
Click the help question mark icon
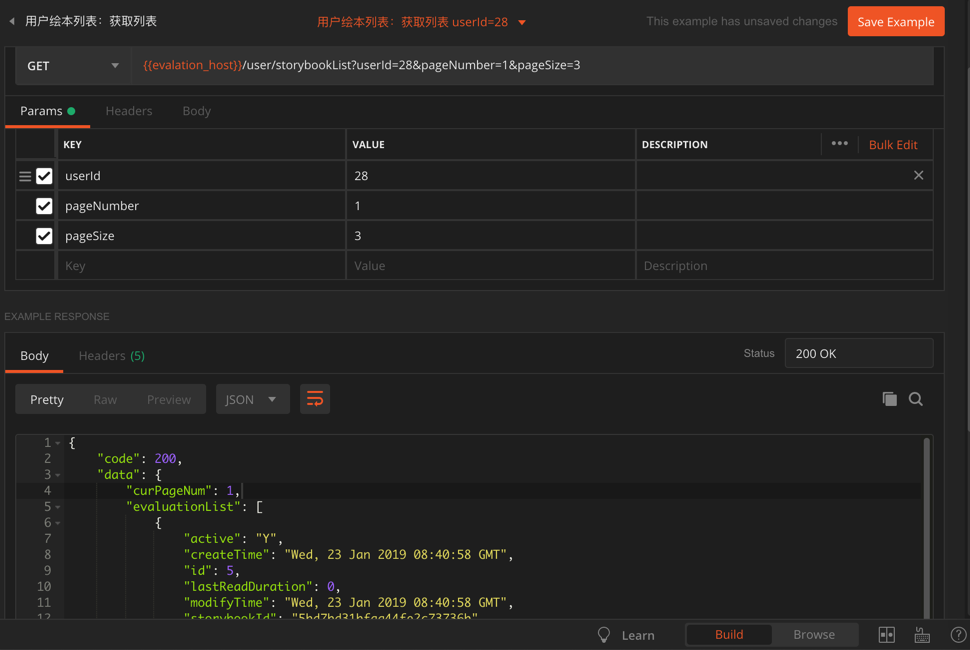coord(957,635)
